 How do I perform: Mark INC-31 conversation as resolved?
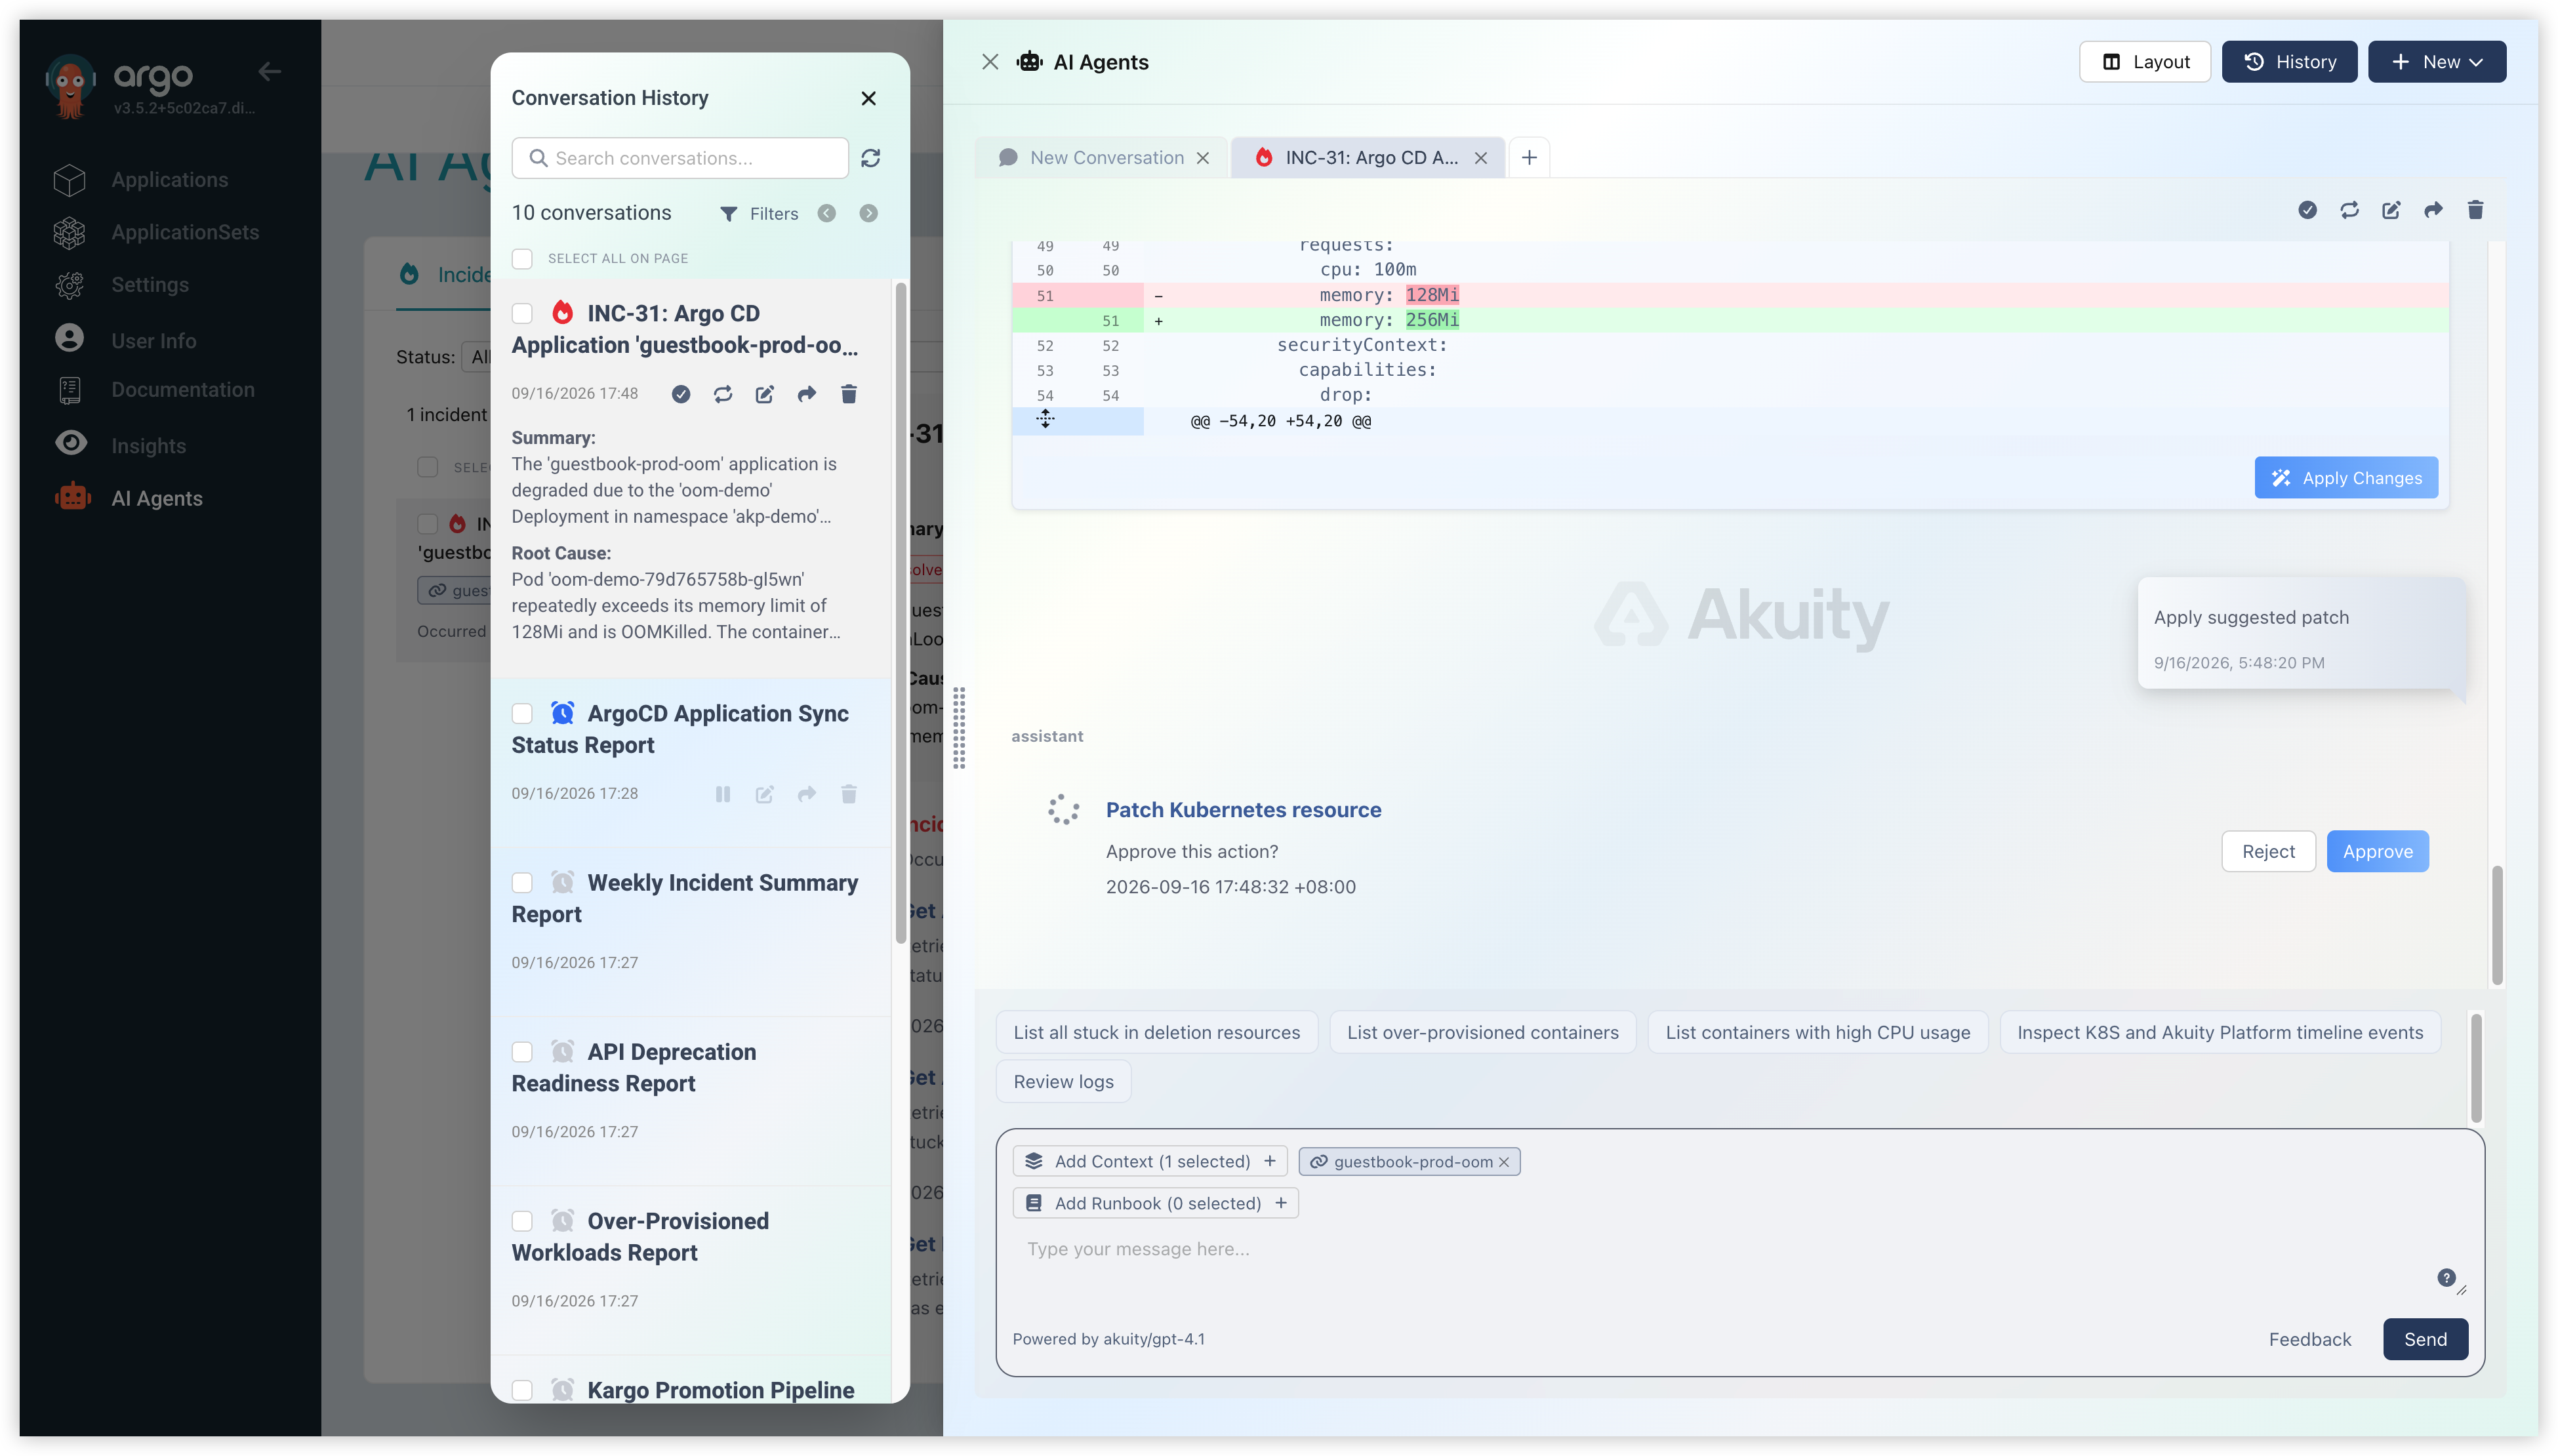point(681,394)
